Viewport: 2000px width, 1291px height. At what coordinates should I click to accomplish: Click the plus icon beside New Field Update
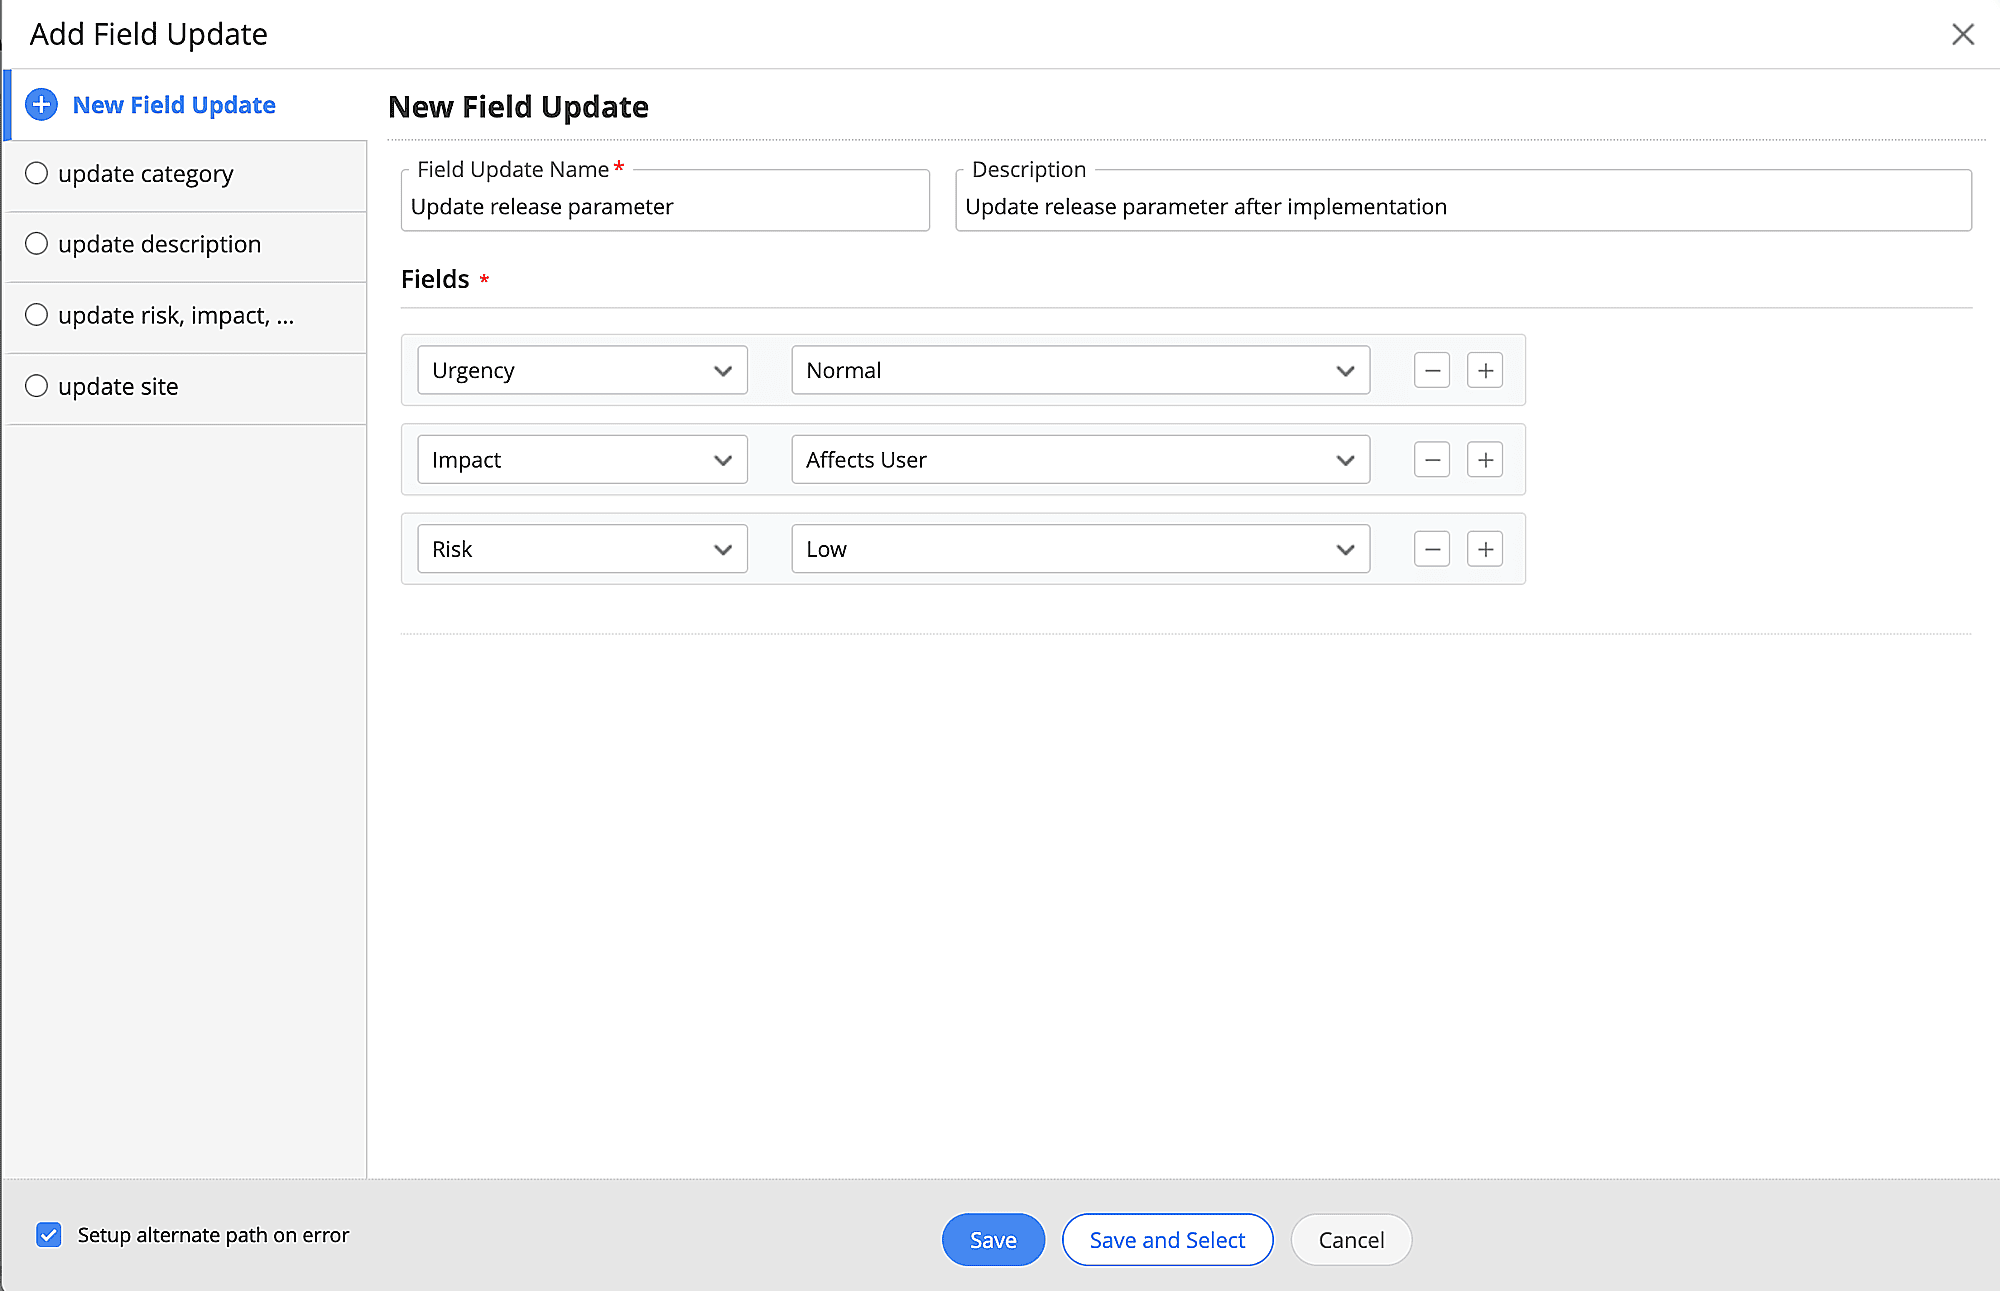(x=41, y=105)
